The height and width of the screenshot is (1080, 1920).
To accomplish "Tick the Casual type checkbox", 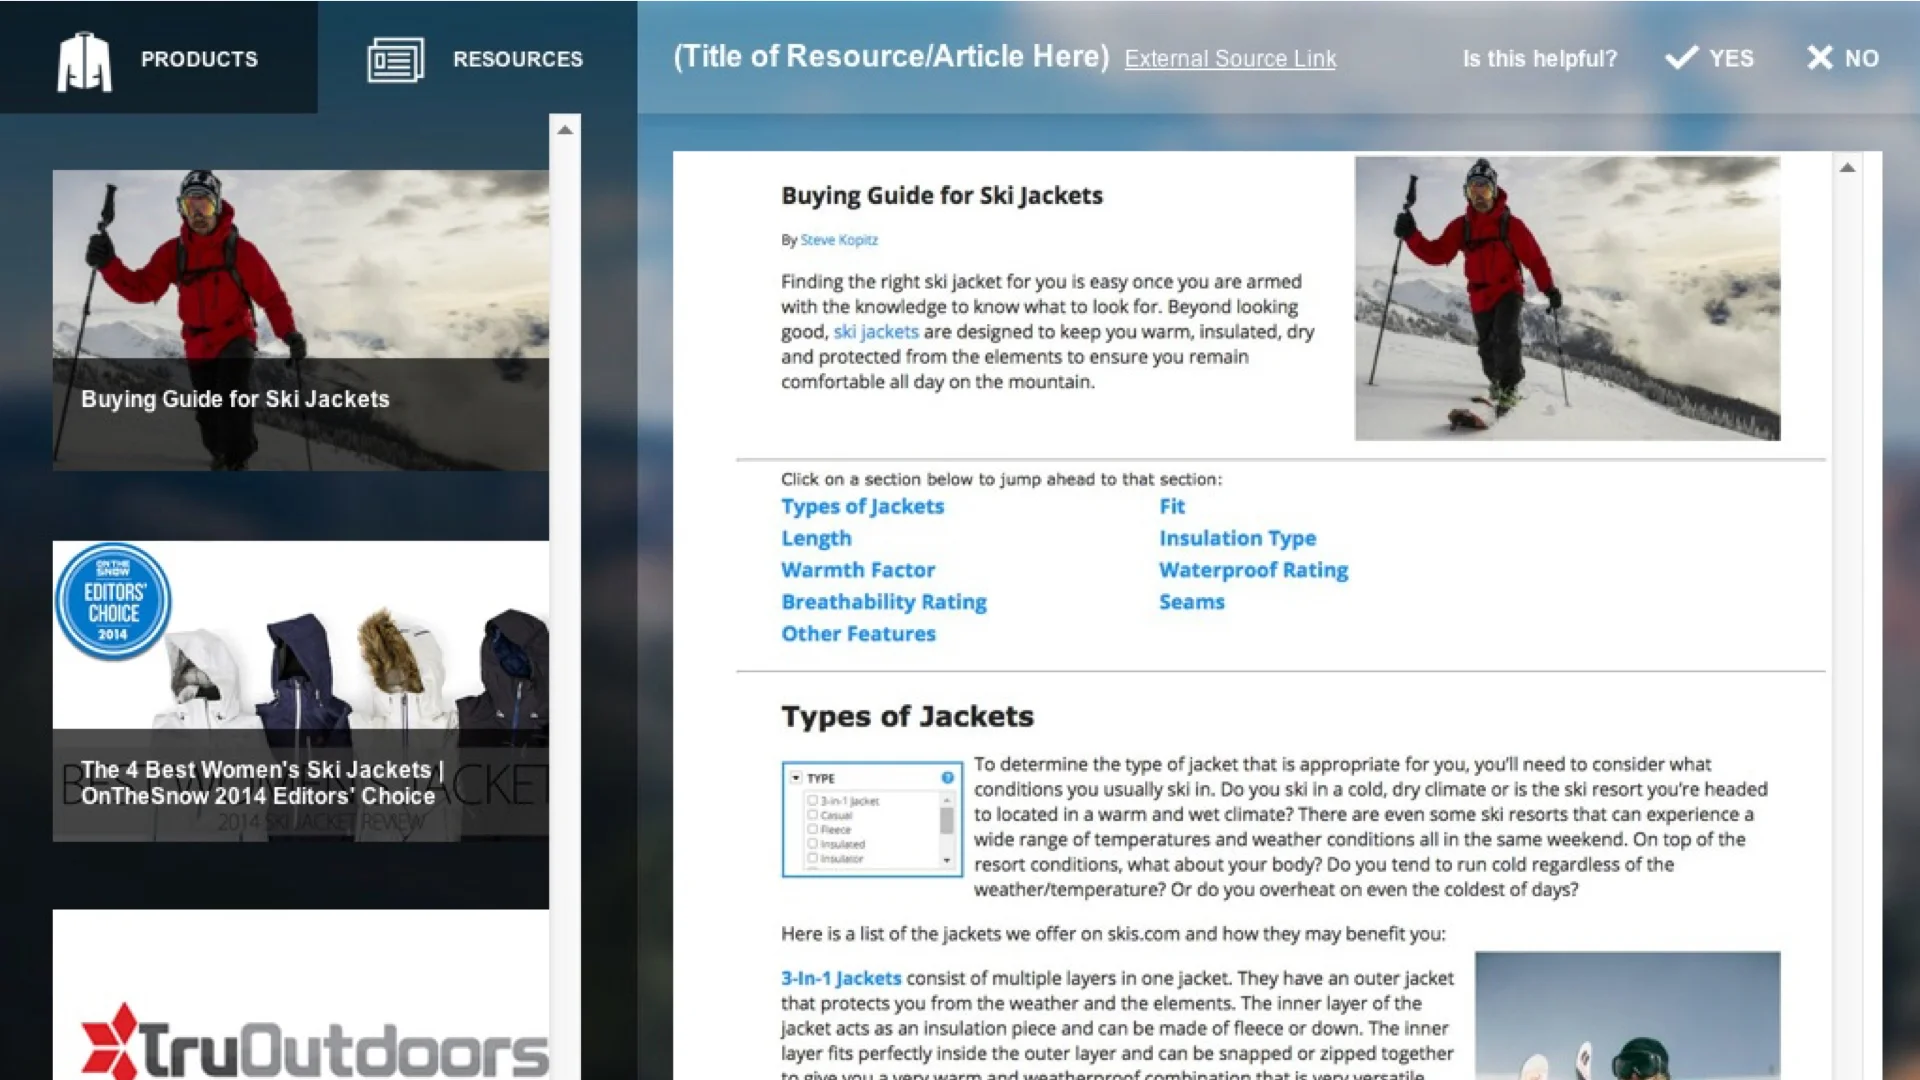I will click(812, 815).
